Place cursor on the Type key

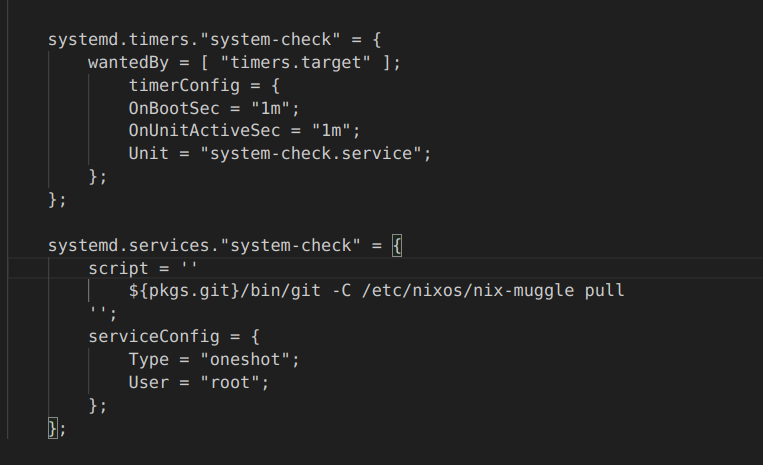pyautogui.click(x=148, y=359)
